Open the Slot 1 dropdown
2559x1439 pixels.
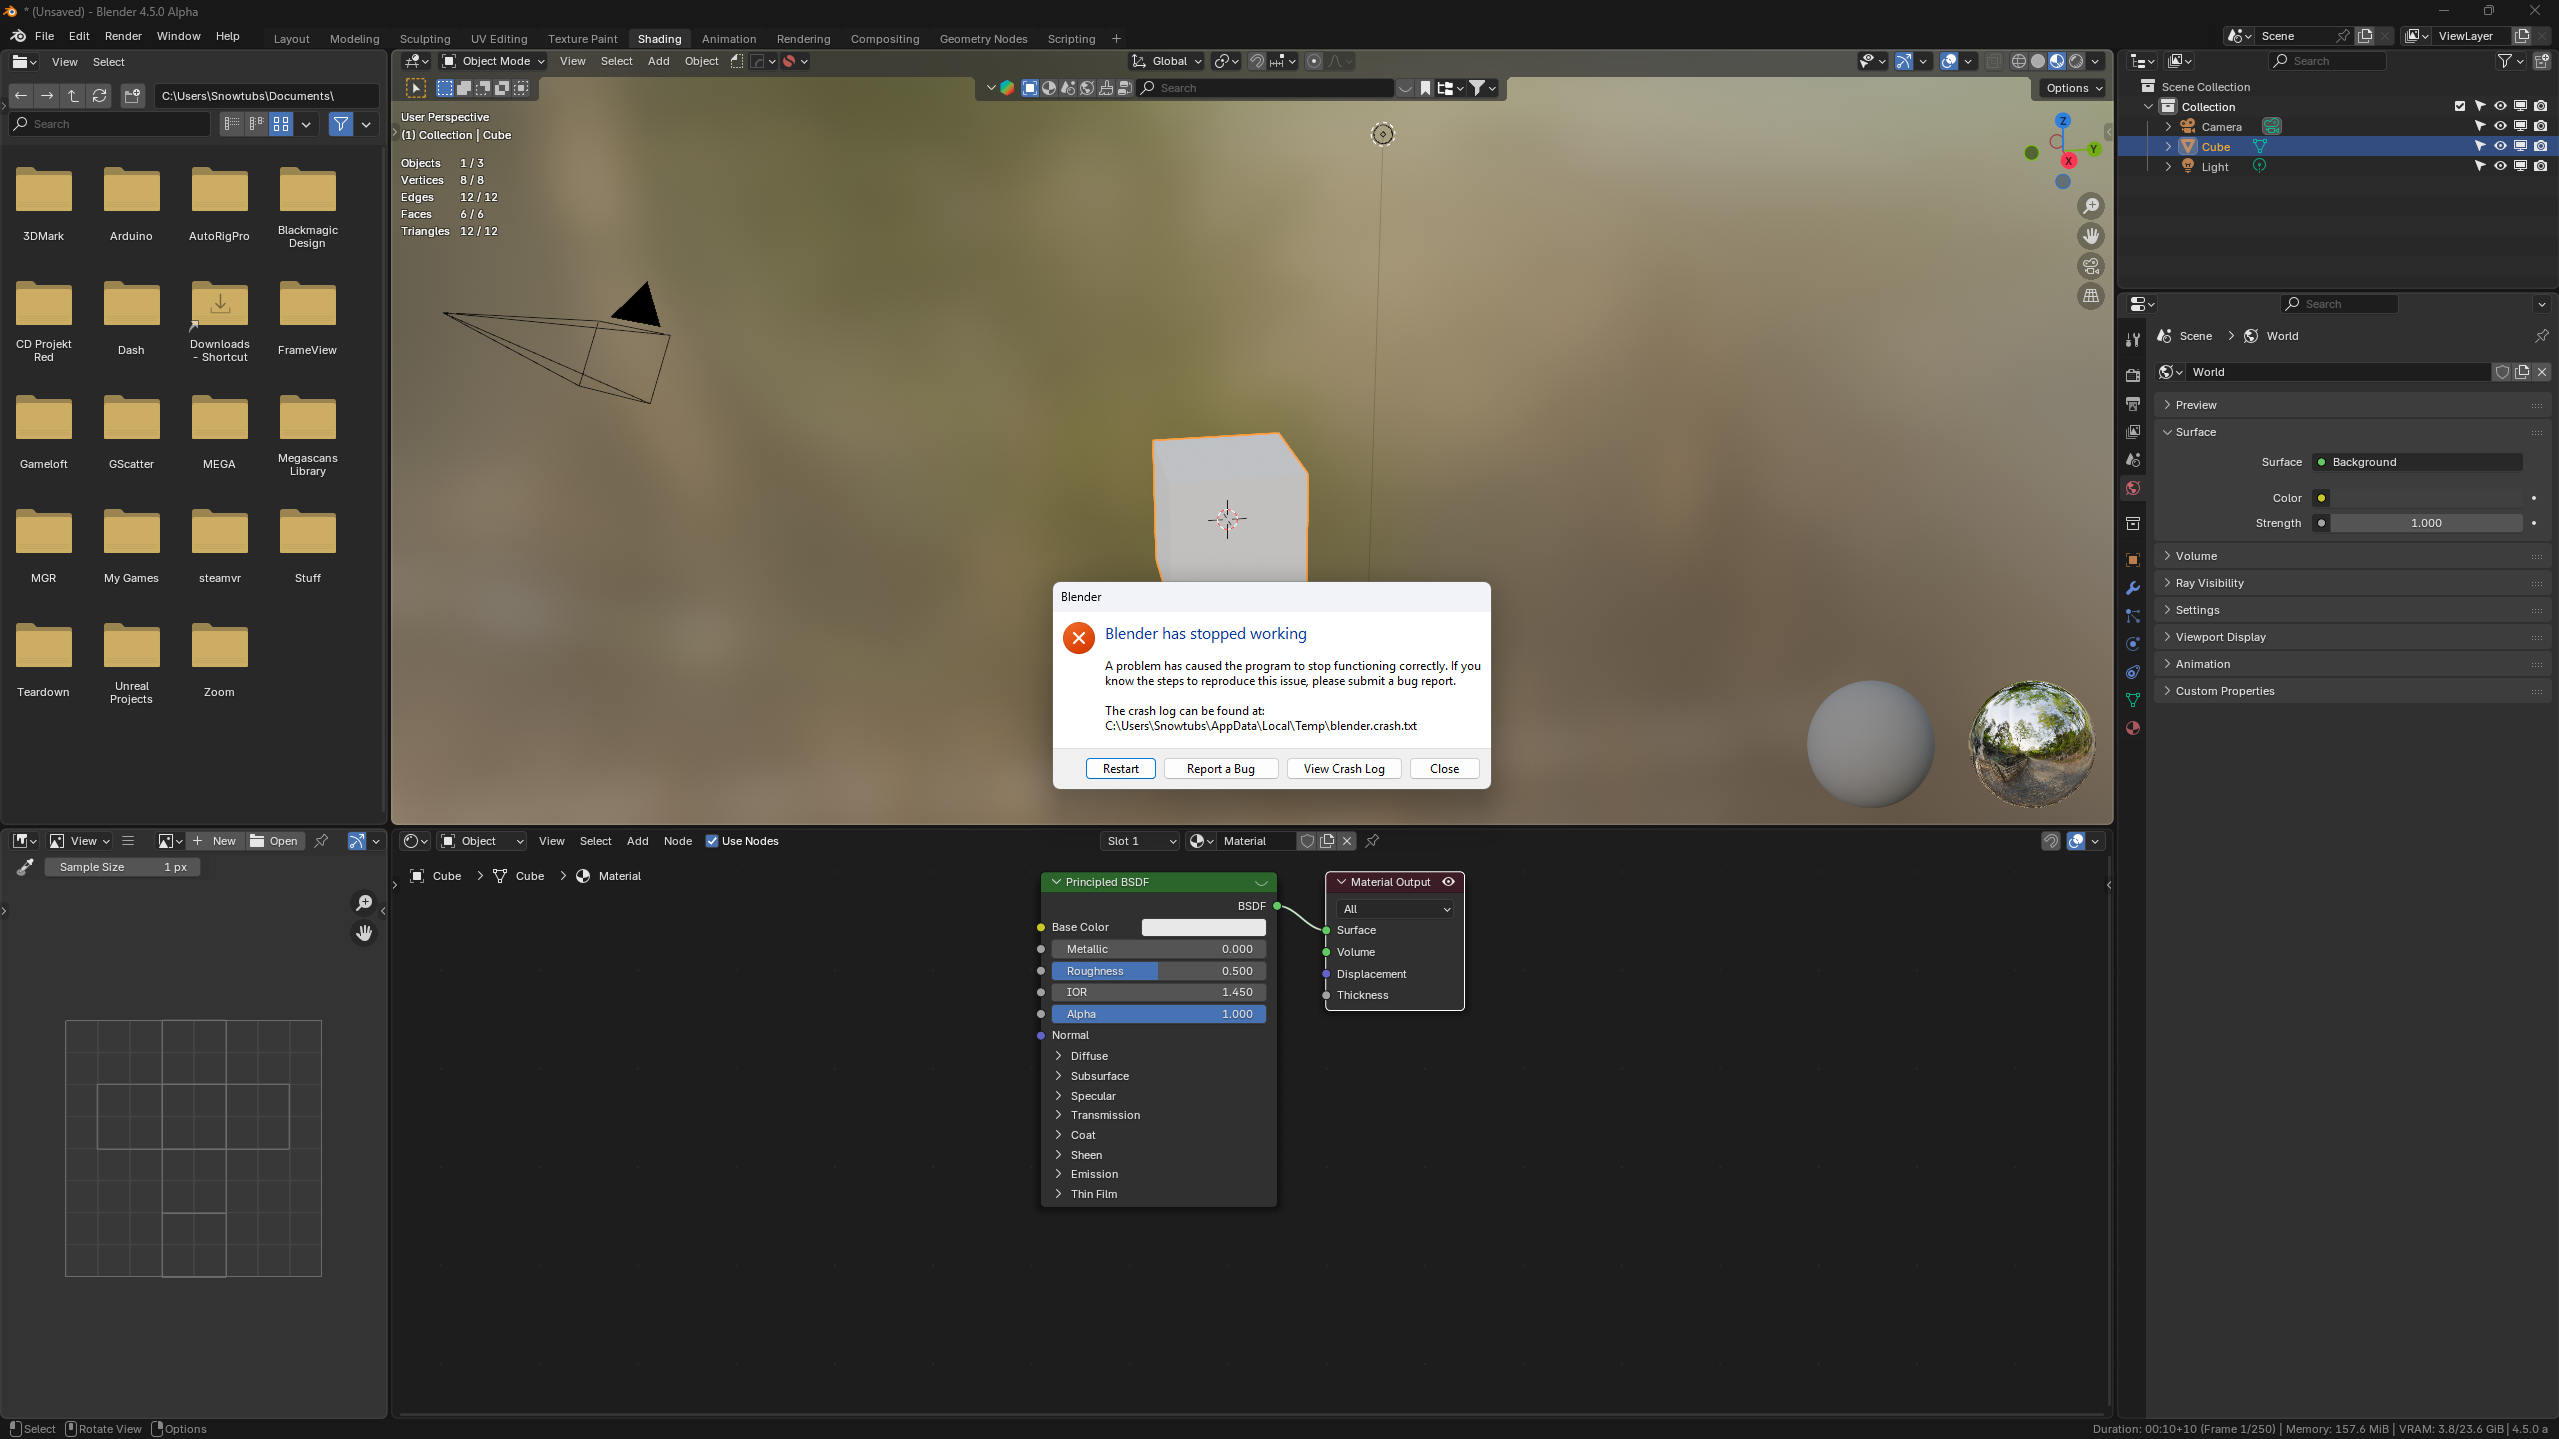pos(1140,841)
